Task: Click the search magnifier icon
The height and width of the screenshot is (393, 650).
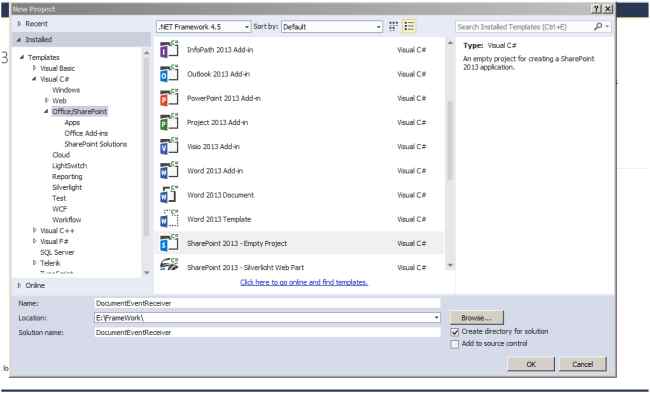Action: (598, 27)
